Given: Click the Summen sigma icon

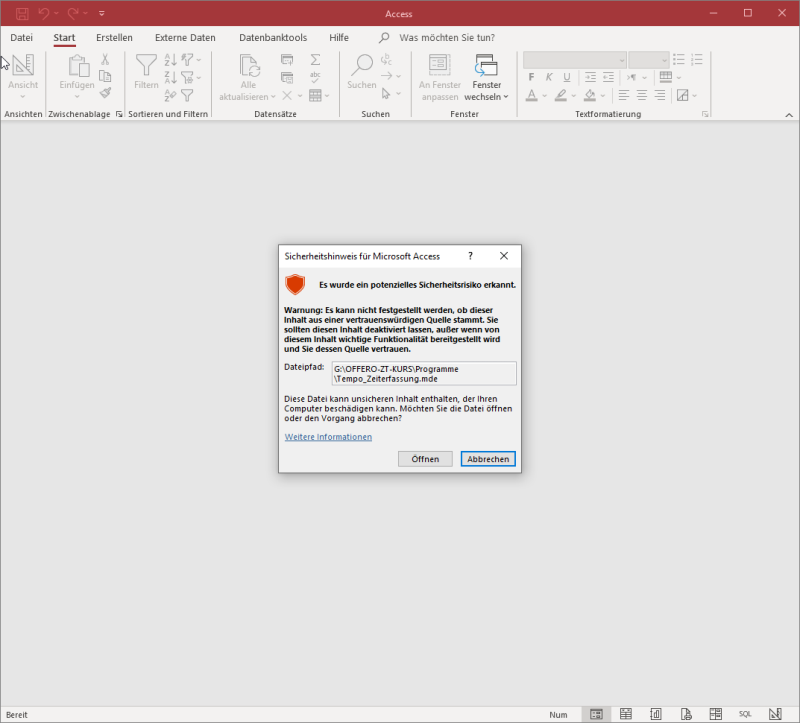Looking at the screenshot, I should point(315,60).
